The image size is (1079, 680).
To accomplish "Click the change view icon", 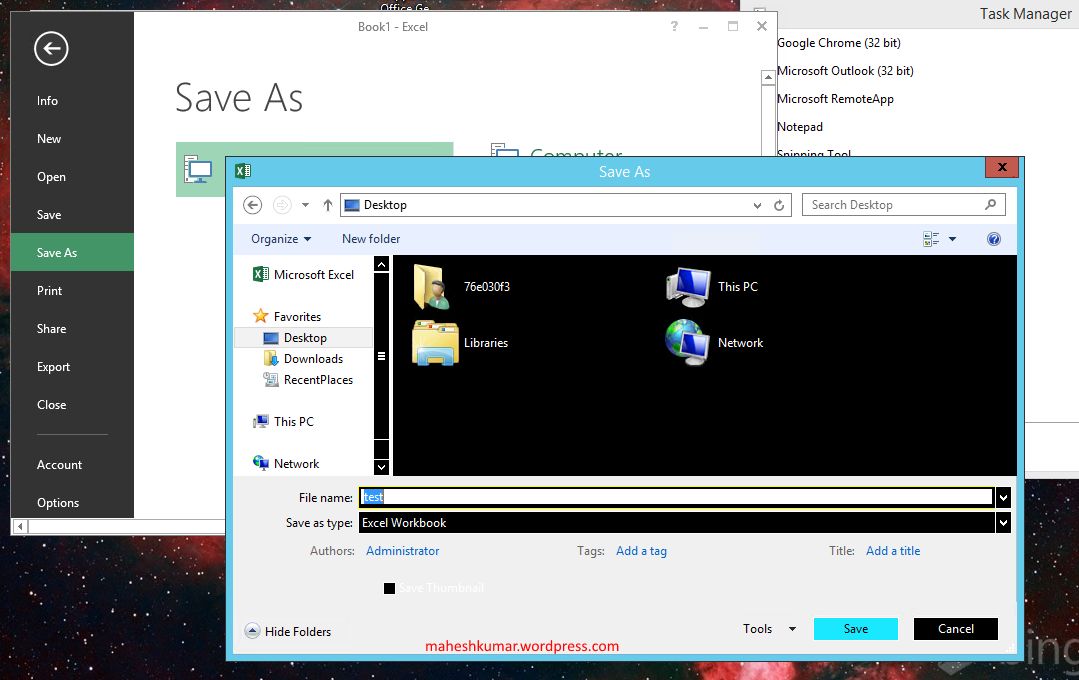I will pos(931,239).
